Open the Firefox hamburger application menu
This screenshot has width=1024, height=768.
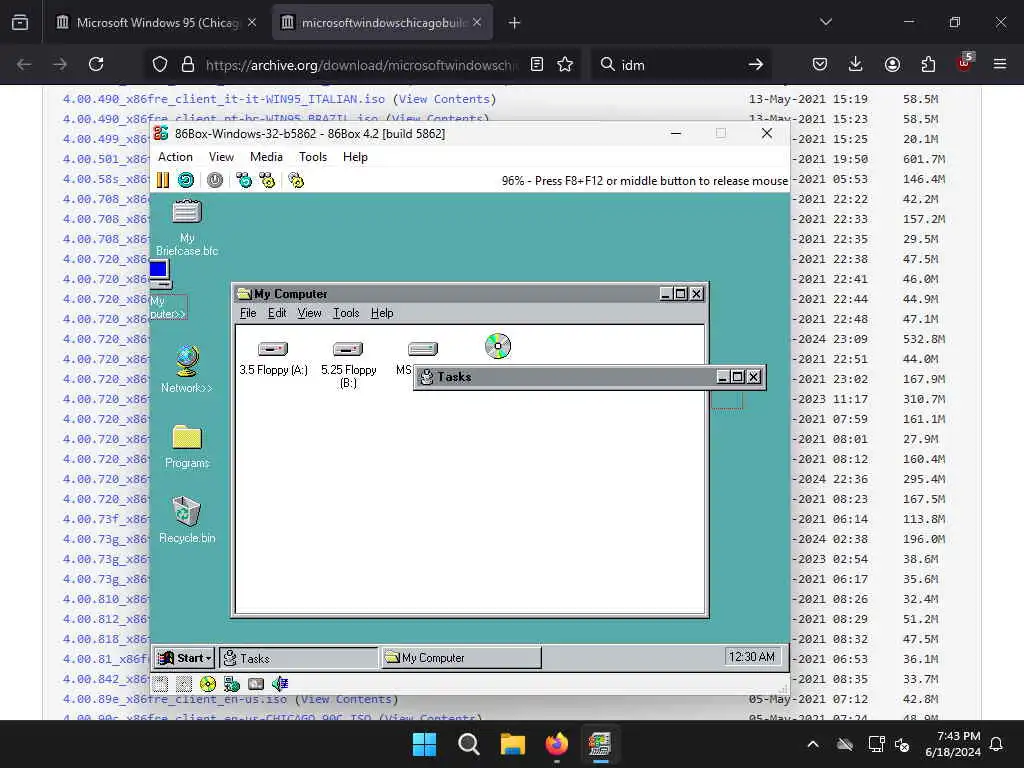click(x=1000, y=64)
